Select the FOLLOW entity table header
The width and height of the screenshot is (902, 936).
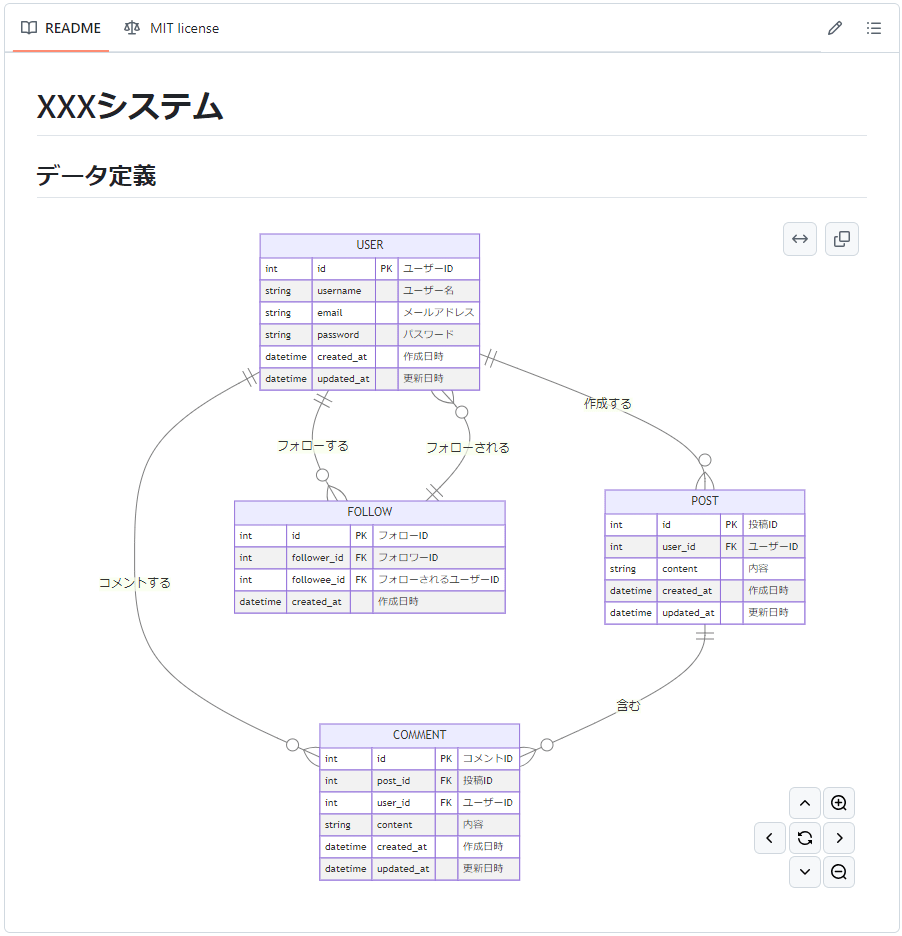(x=369, y=512)
